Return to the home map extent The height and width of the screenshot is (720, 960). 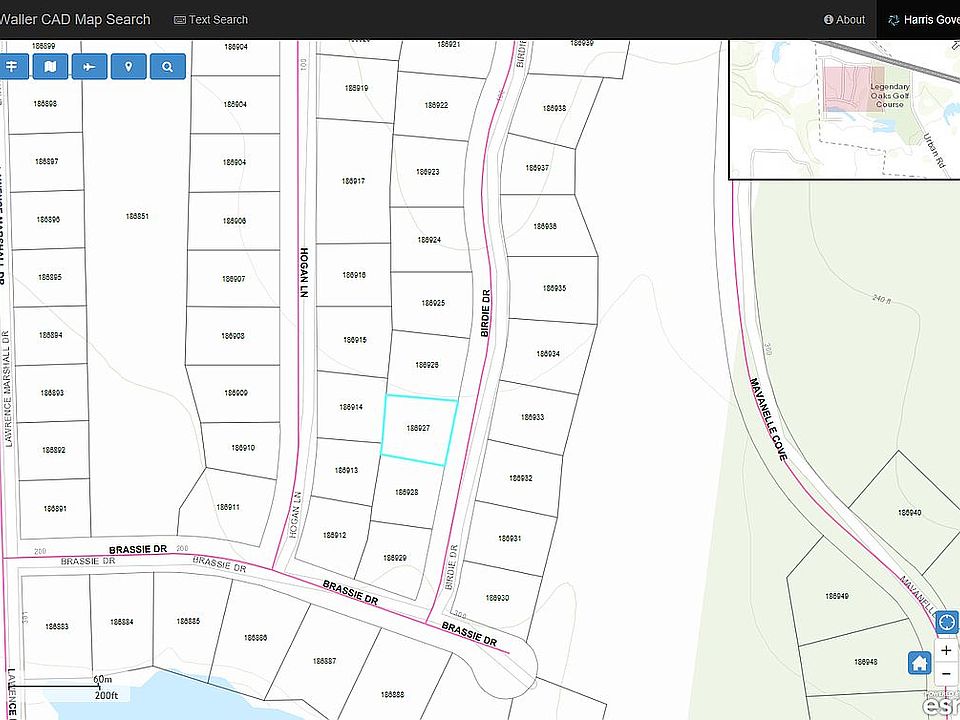[919, 662]
